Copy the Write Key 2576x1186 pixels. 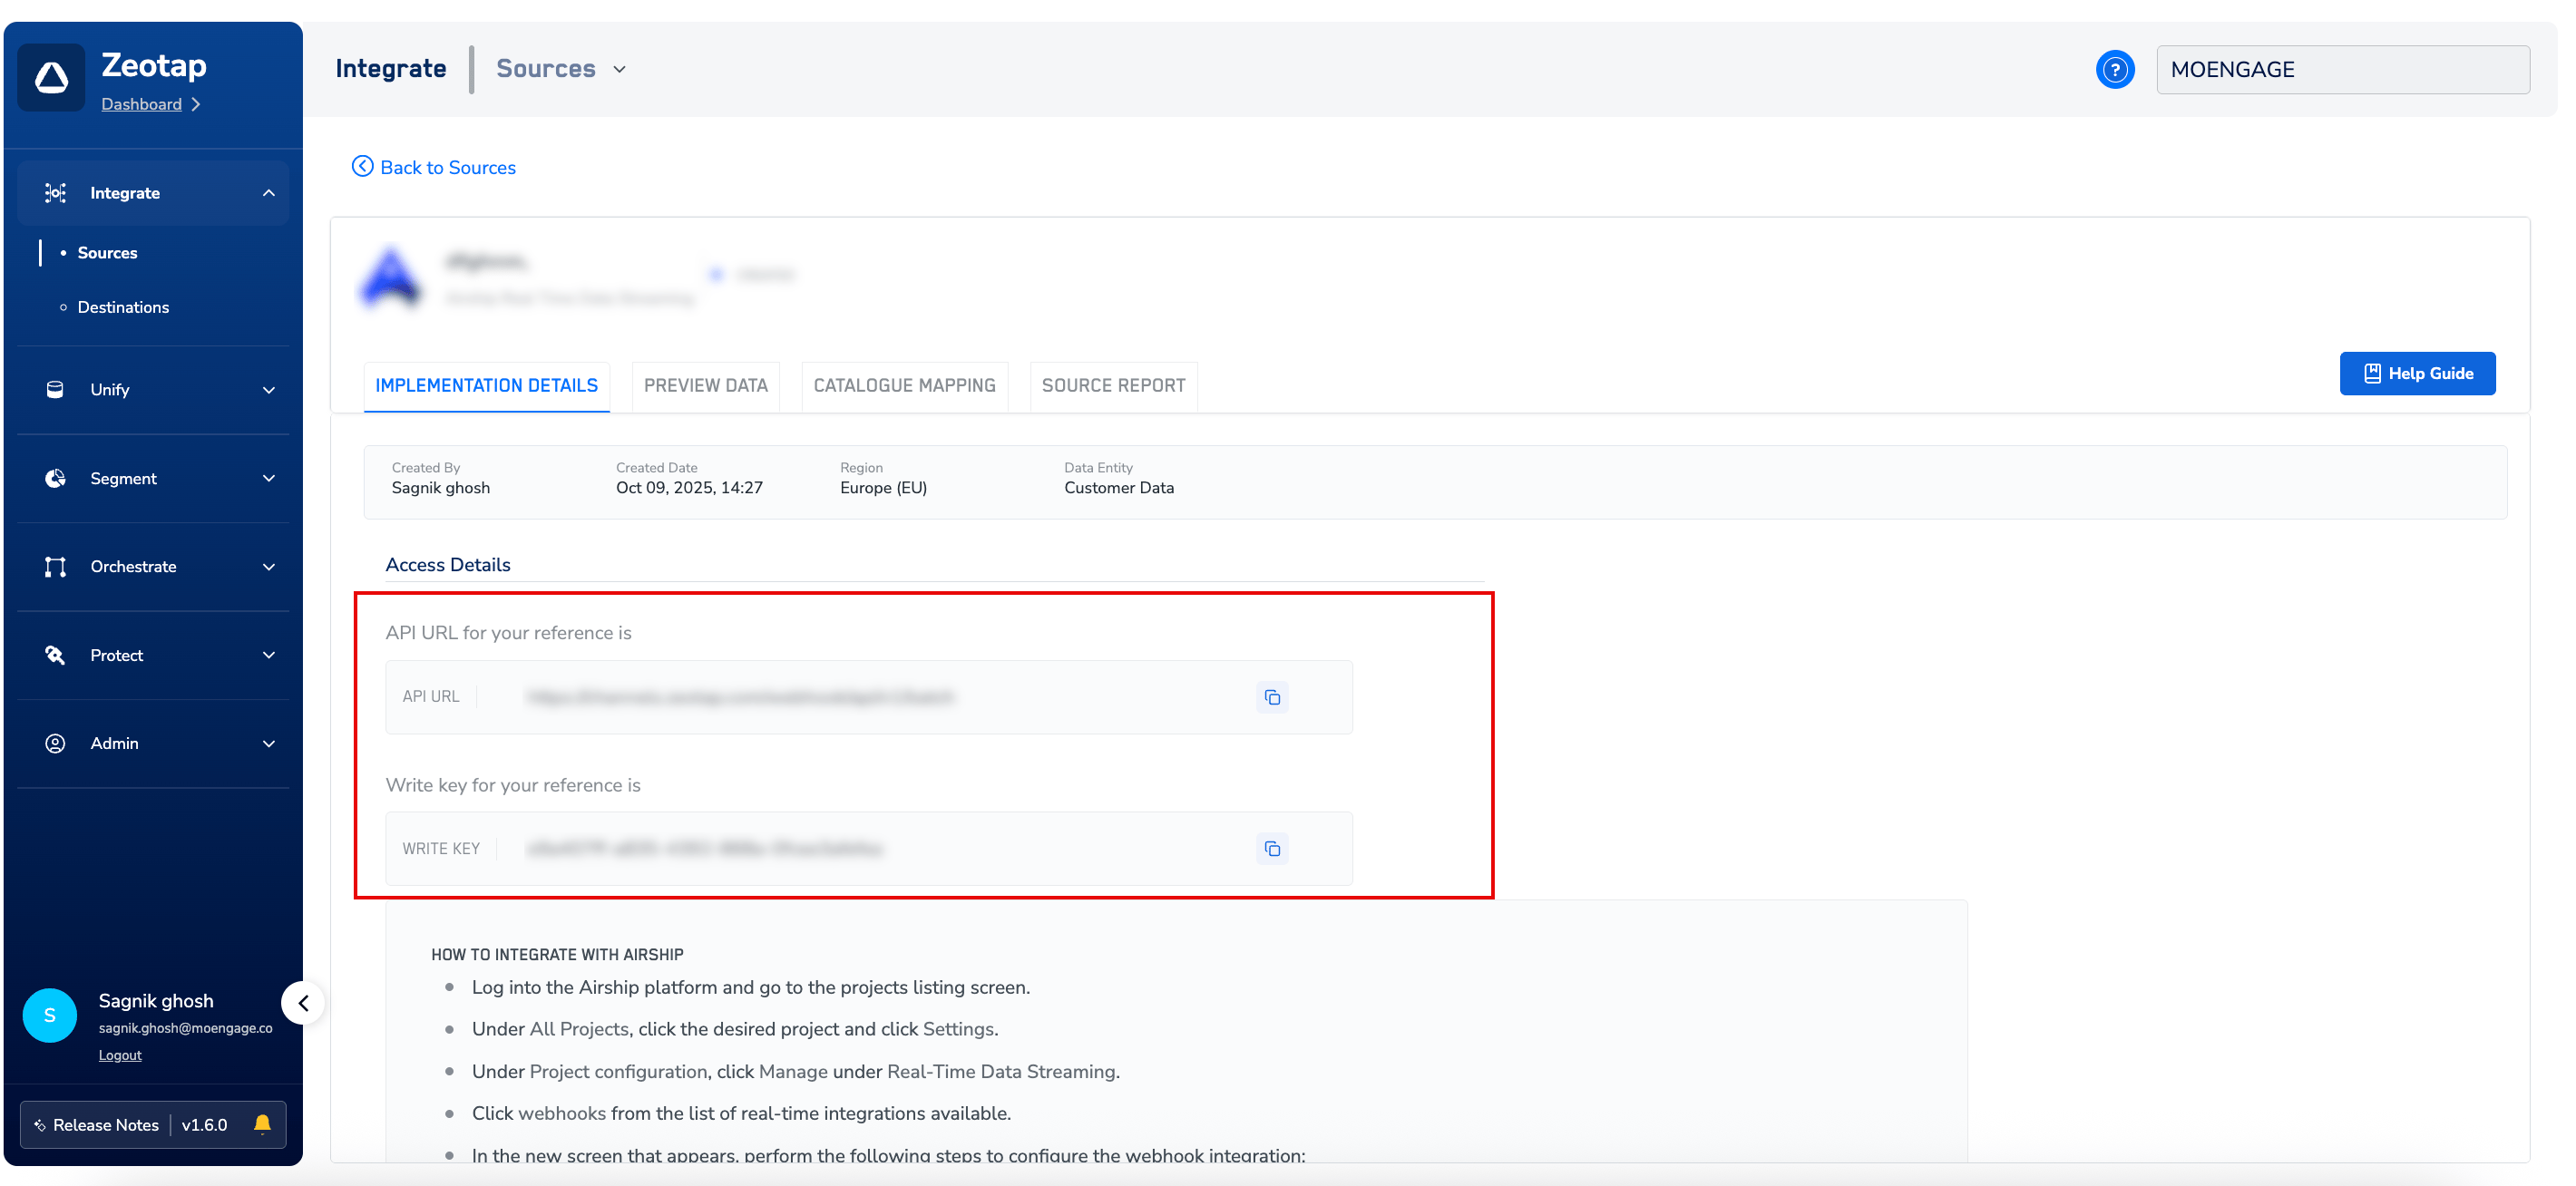point(1272,849)
